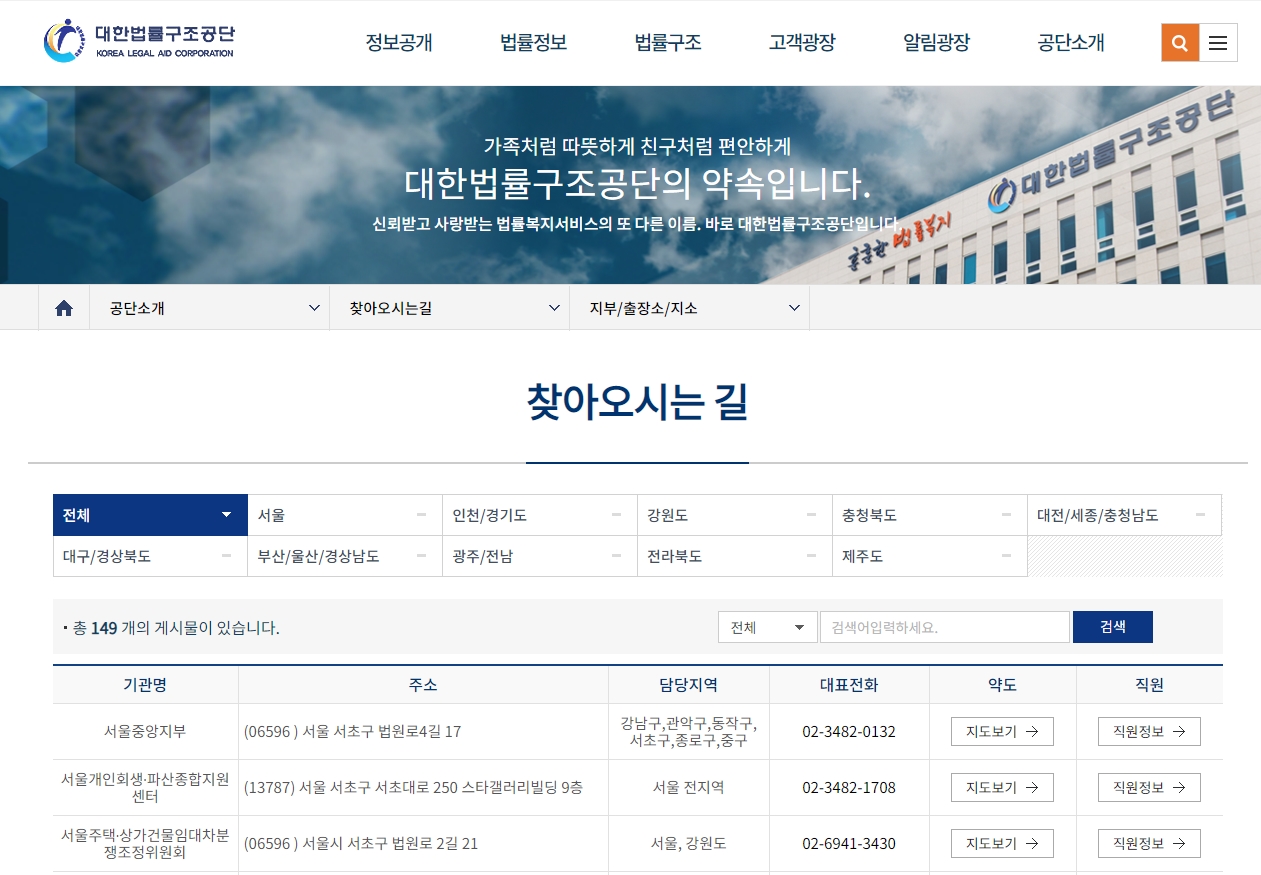Select the 인천/경기도 region tab
This screenshot has width=1261, height=875.
540,515
